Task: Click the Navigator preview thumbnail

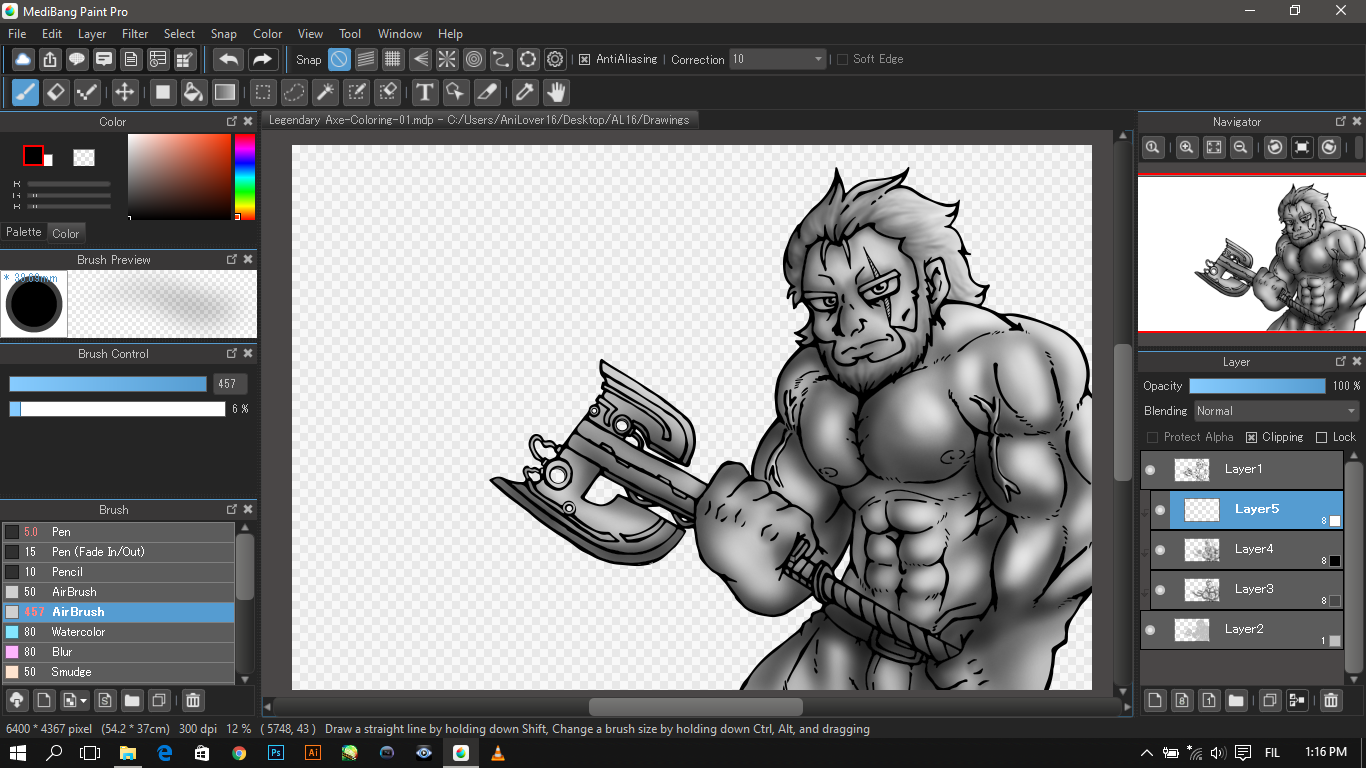Action: coord(1252,254)
